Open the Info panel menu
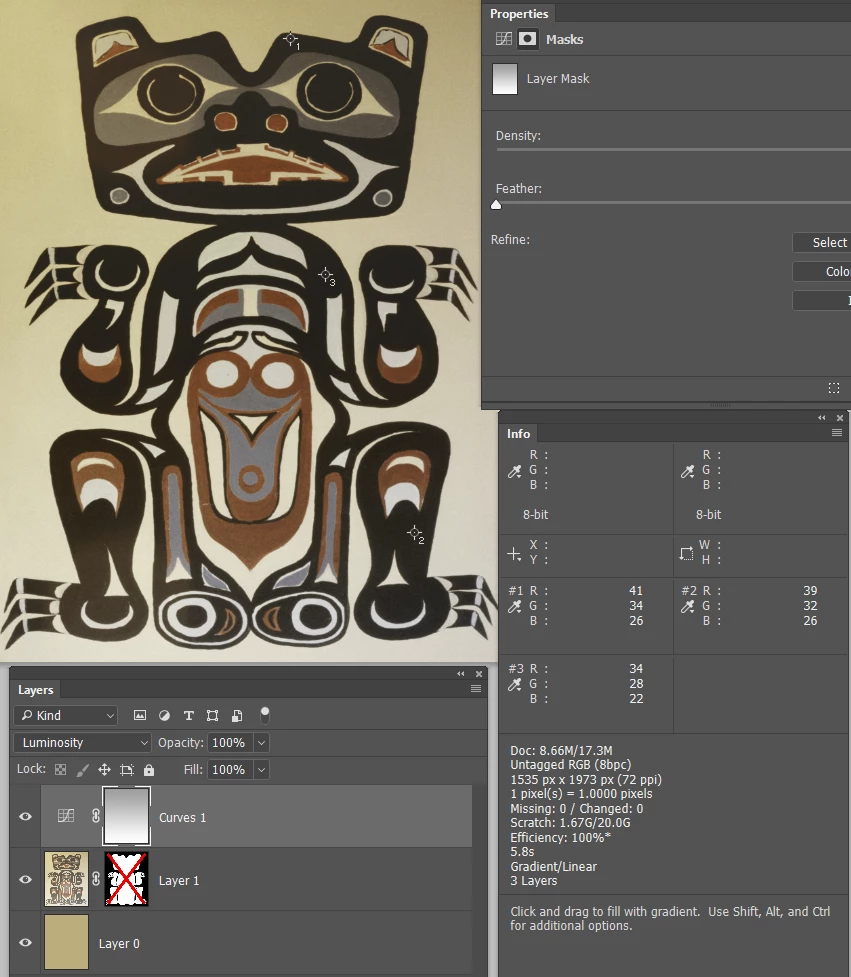This screenshot has height=977, width=851. coord(837,433)
